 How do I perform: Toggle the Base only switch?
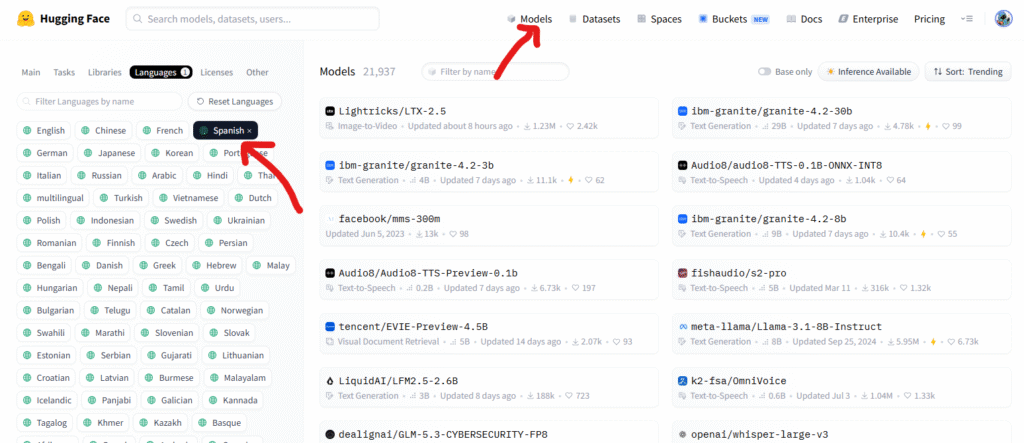(x=764, y=72)
